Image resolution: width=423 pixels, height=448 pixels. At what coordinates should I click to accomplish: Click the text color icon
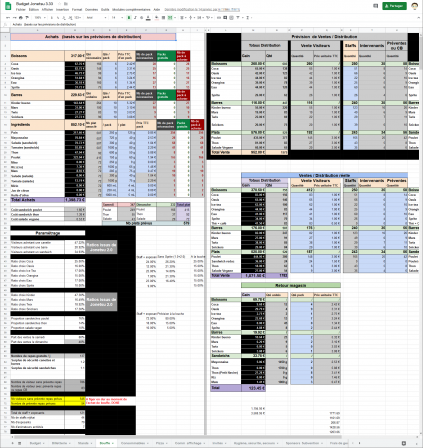[148, 18]
